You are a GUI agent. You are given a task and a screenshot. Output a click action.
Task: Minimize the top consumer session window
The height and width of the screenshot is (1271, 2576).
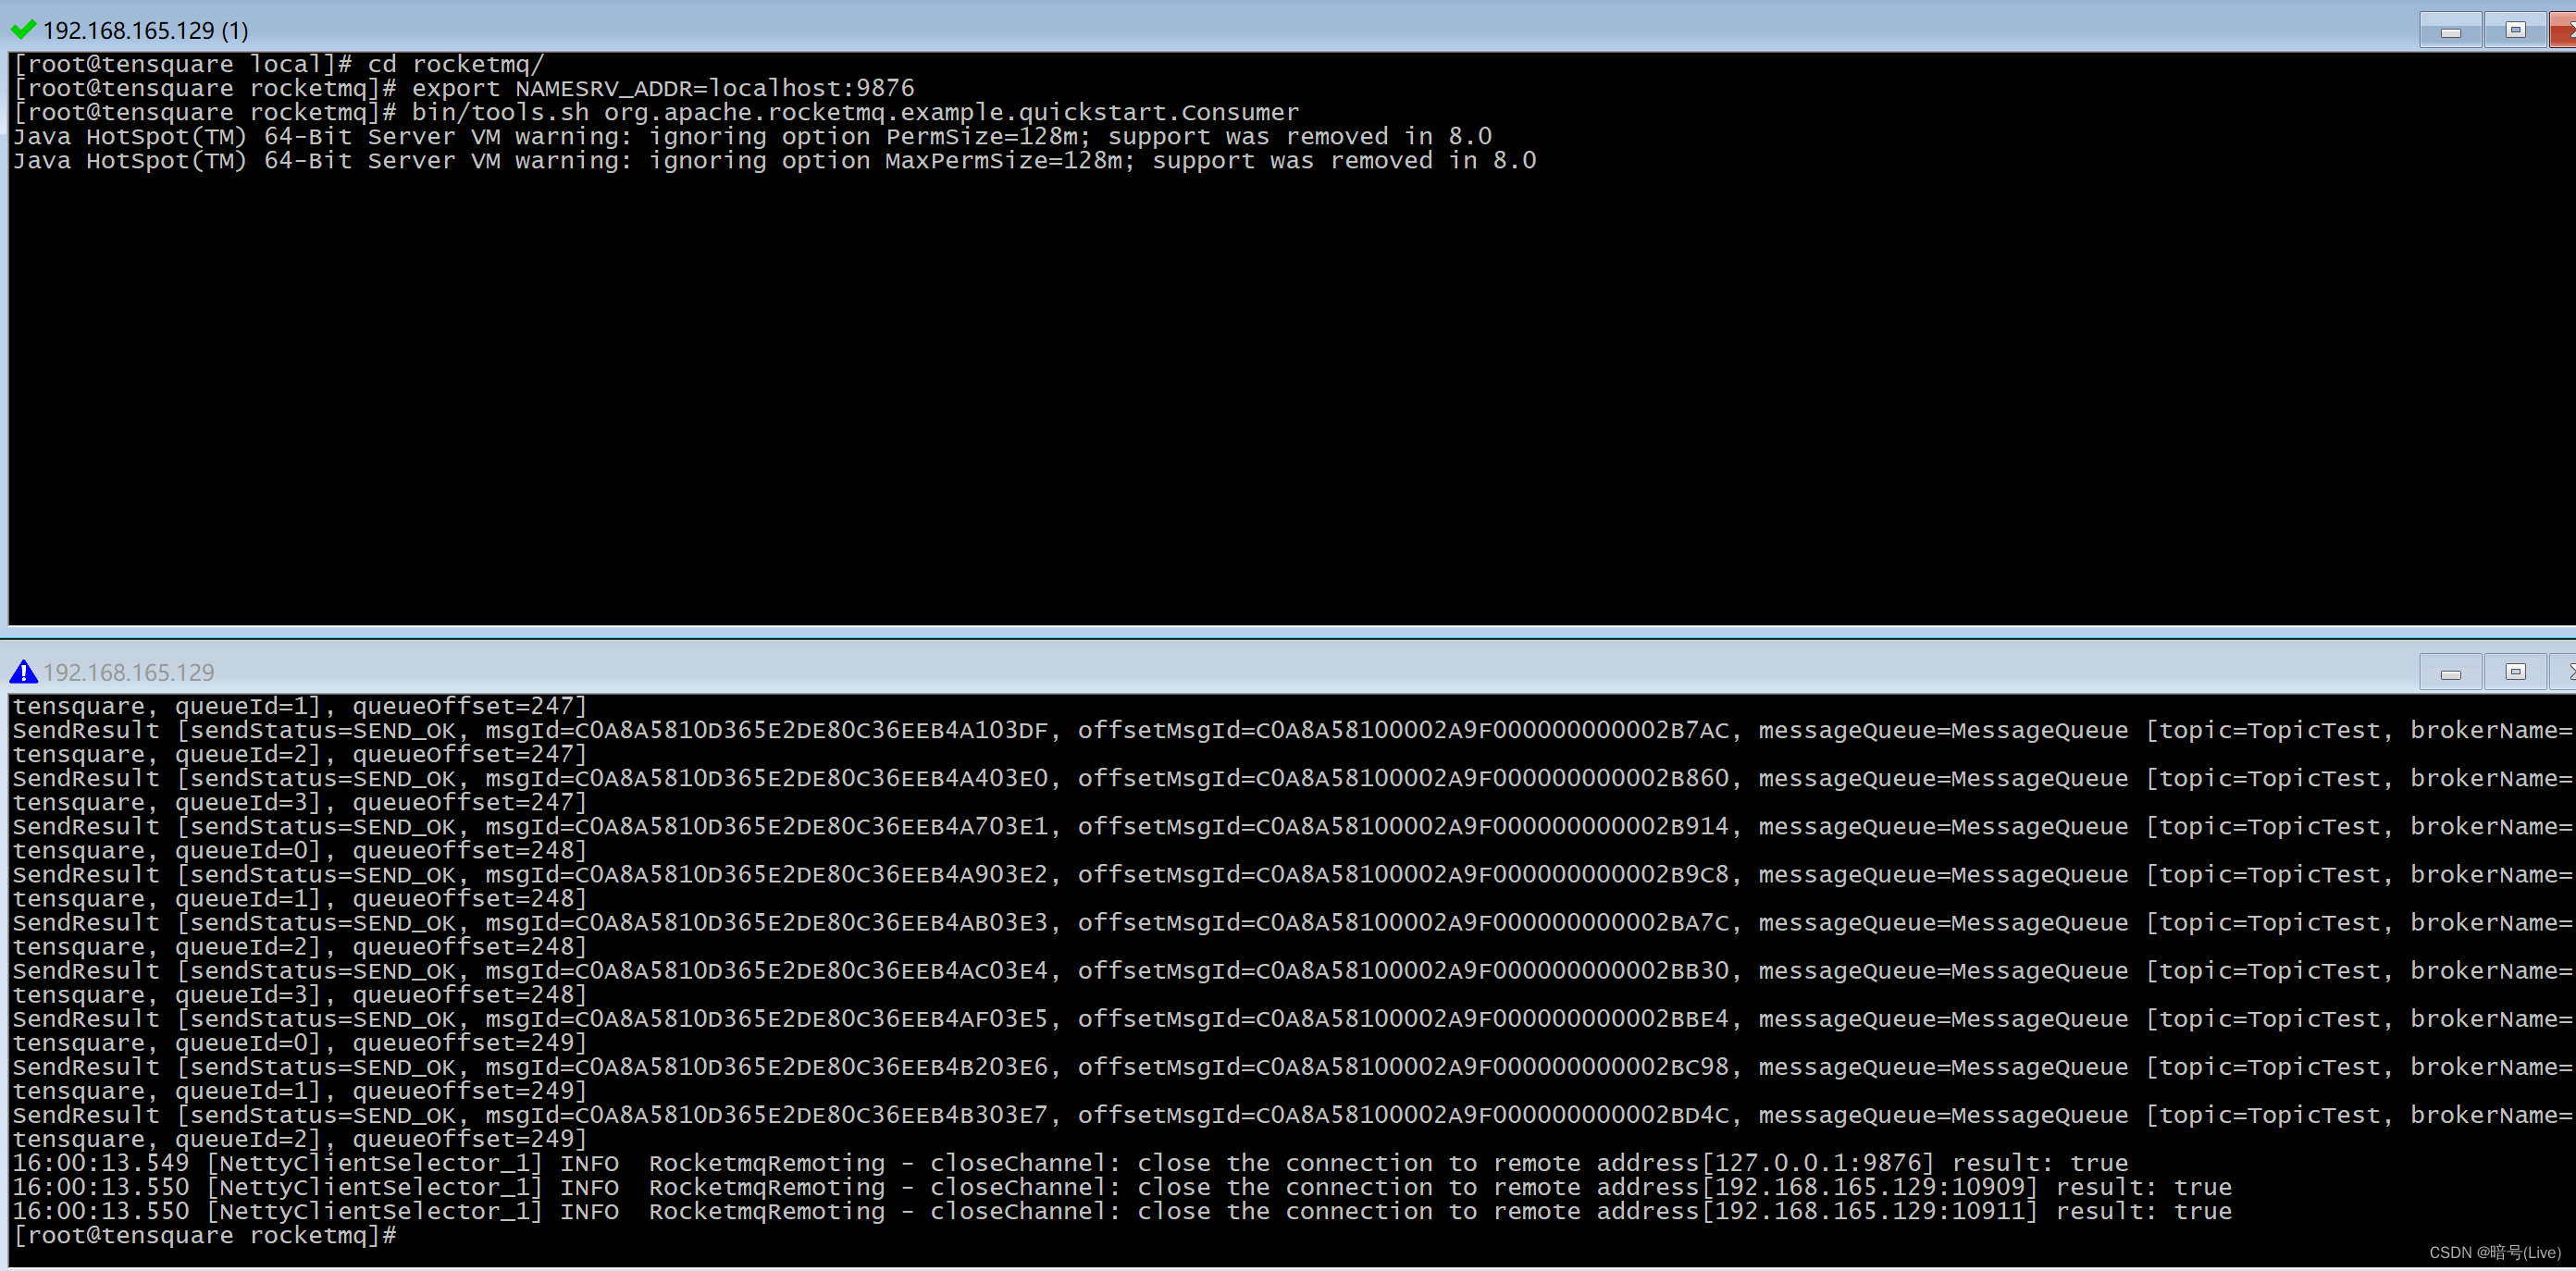click(2450, 30)
